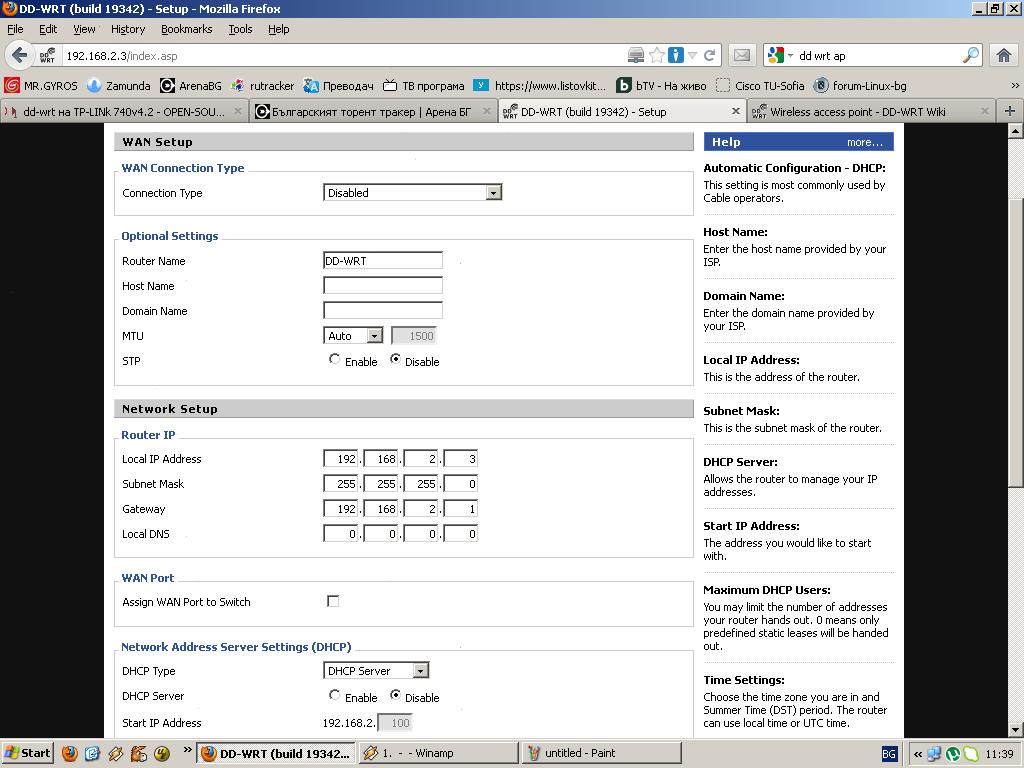Image resolution: width=1024 pixels, height=768 pixels.
Task: Enable the DHCP Server radio option
Action: pyautogui.click(x=334, y=695)
